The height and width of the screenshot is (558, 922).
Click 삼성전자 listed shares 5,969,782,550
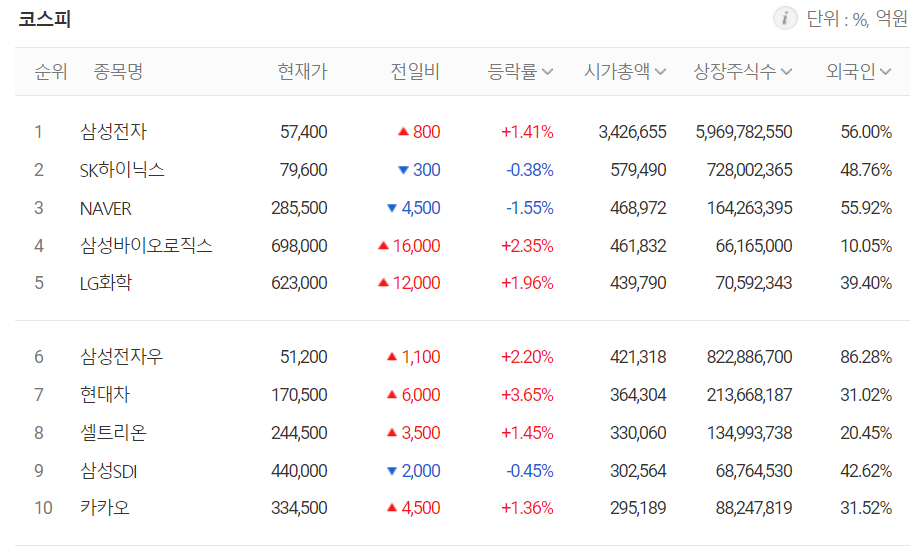pyautogui.click(x=744, y=132)
